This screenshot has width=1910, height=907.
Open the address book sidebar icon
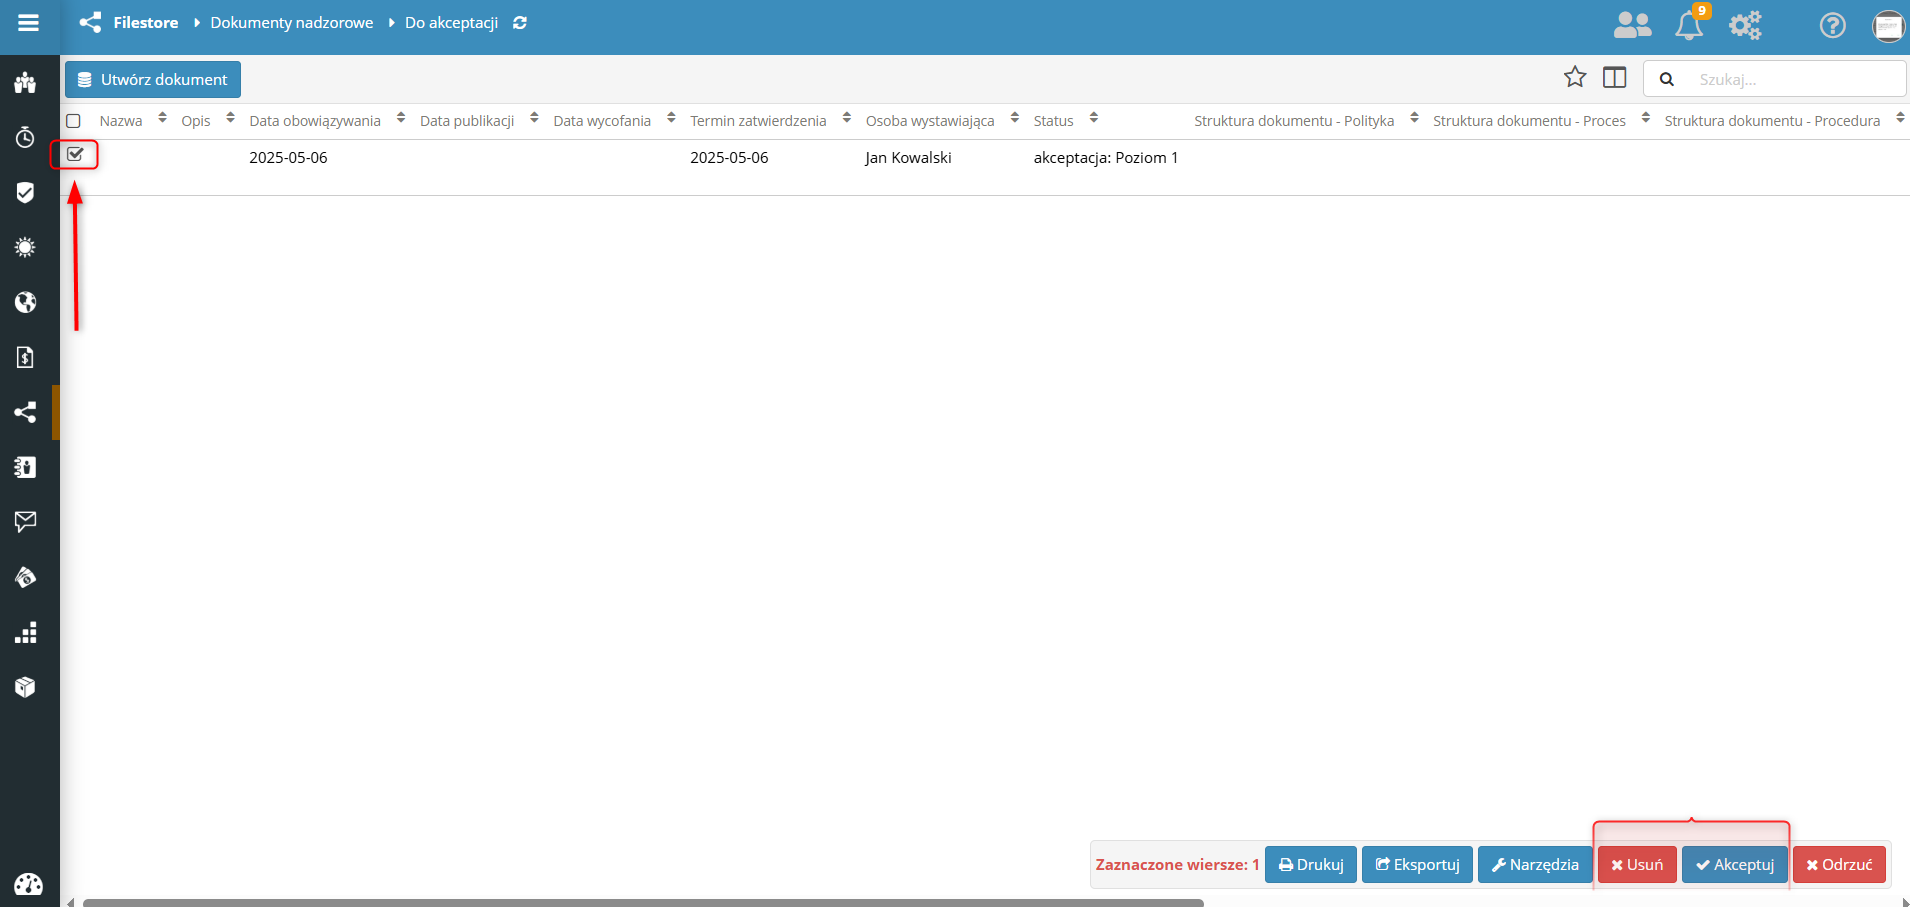coord(26,467)
